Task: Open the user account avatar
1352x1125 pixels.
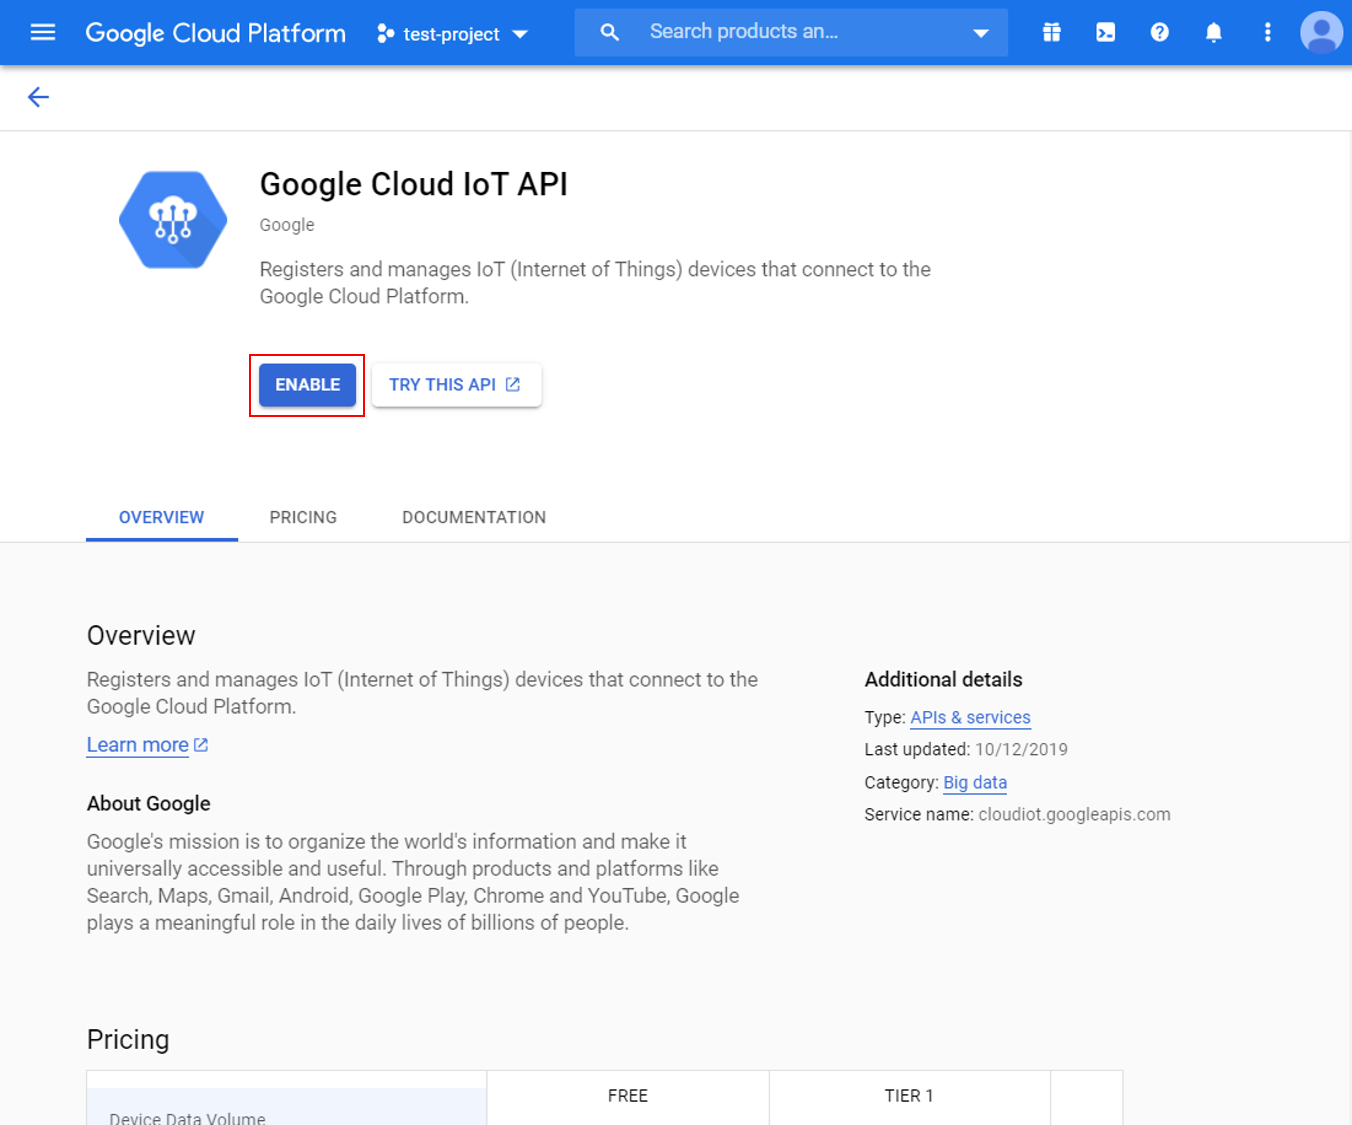Action: point(1321,33)
